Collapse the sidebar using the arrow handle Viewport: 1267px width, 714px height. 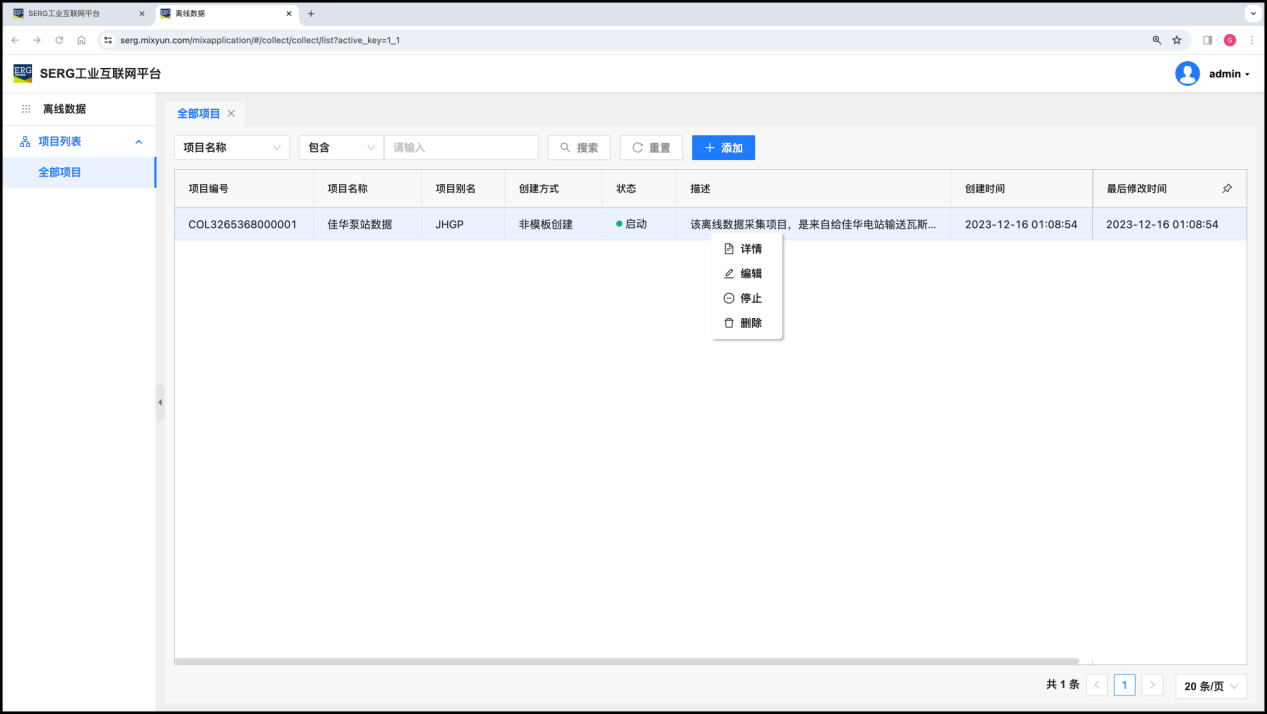160,402
